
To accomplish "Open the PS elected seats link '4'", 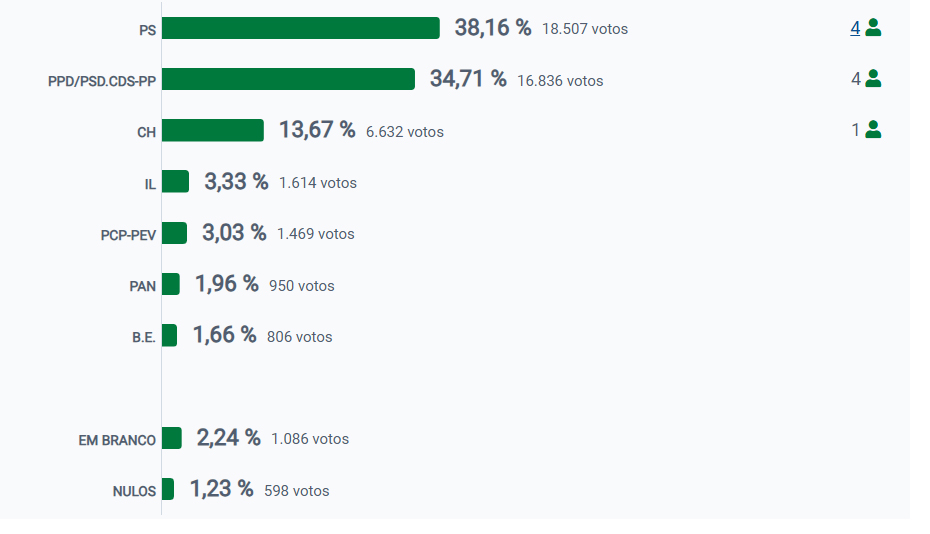I will 855,28.
